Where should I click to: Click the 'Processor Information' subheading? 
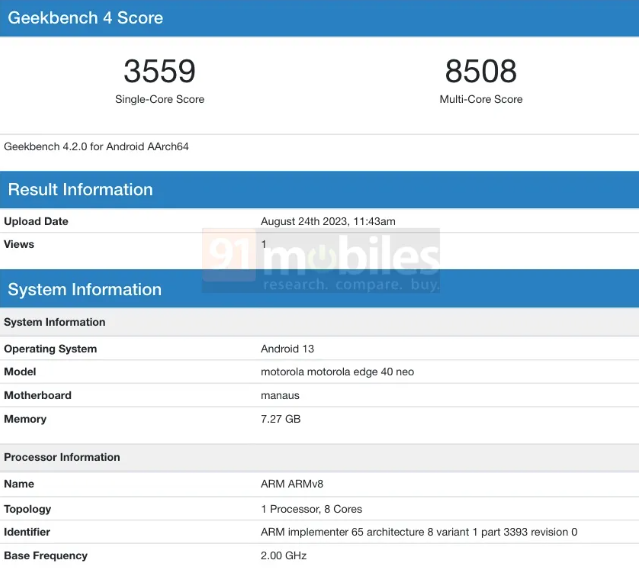coord(62,457)
